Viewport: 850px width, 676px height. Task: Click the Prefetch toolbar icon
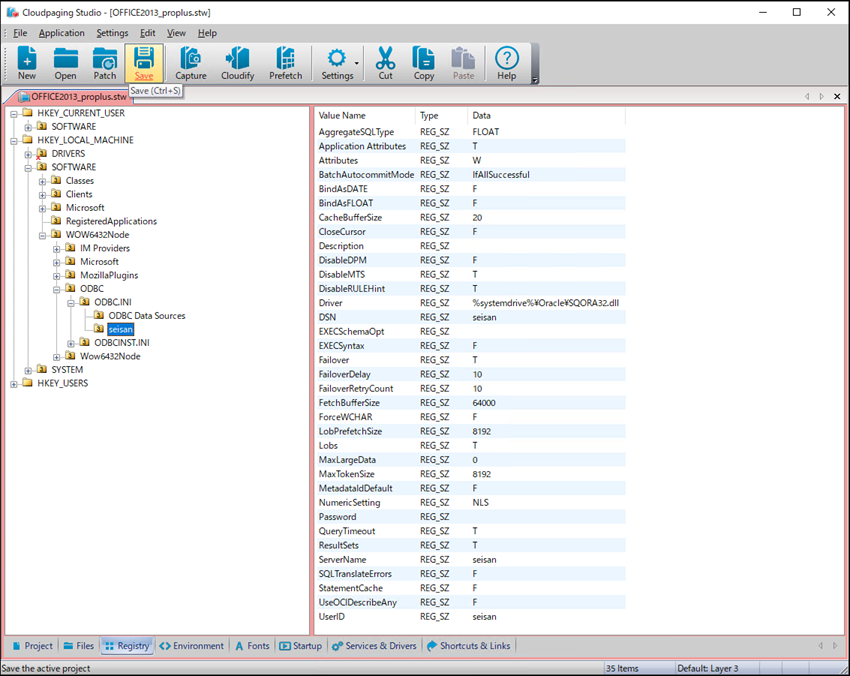pyautogui.click(x=286, y=62)
